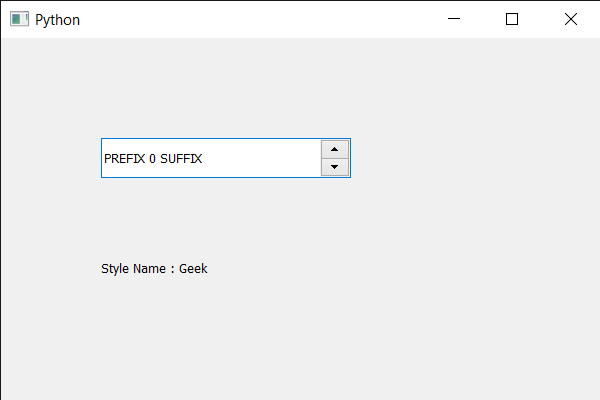600x400 pixels.
Task: Maximize the Python window
Action: (512, 19)
